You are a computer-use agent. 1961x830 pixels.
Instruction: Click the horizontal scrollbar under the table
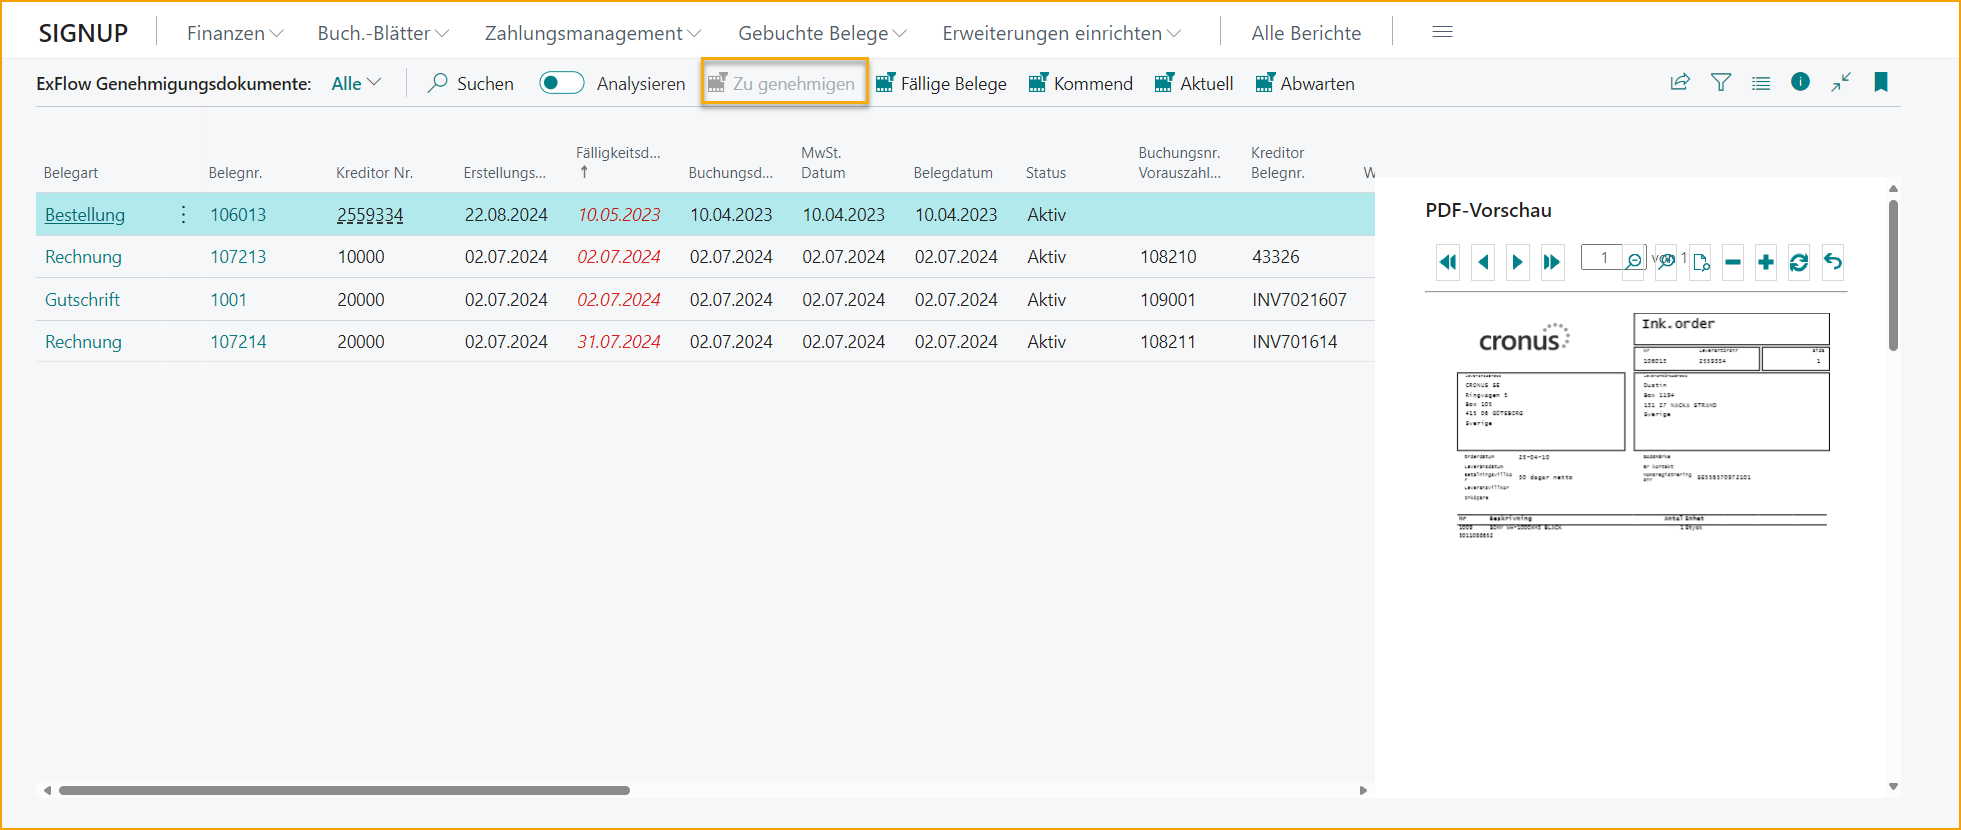pyautogui.click(x=344, y=790)
